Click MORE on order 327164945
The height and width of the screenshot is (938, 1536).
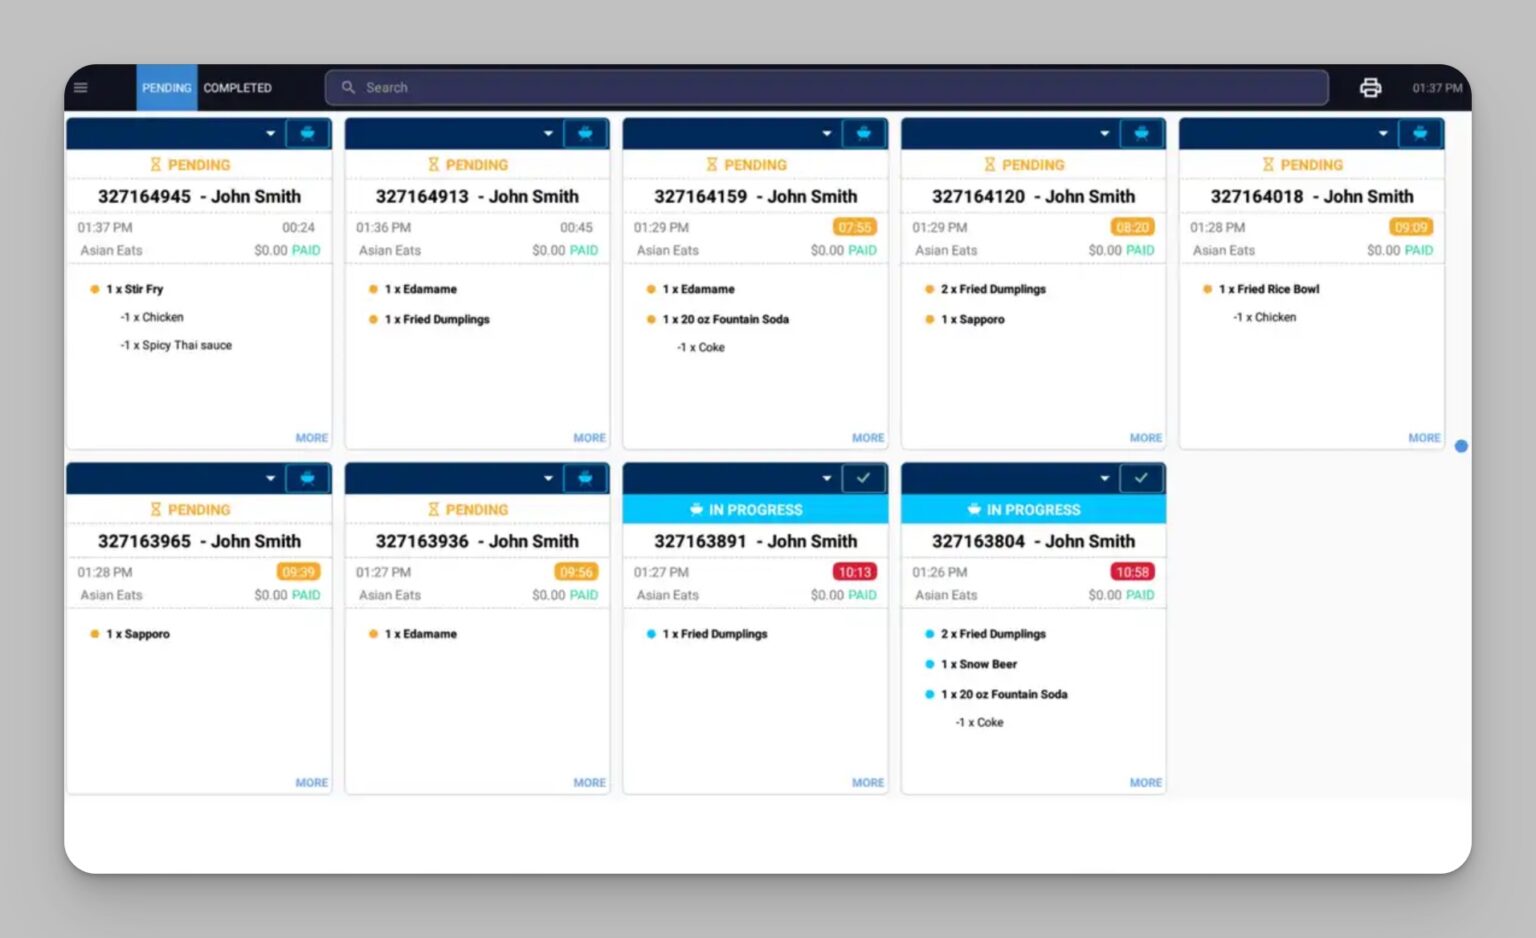[311, 437]
